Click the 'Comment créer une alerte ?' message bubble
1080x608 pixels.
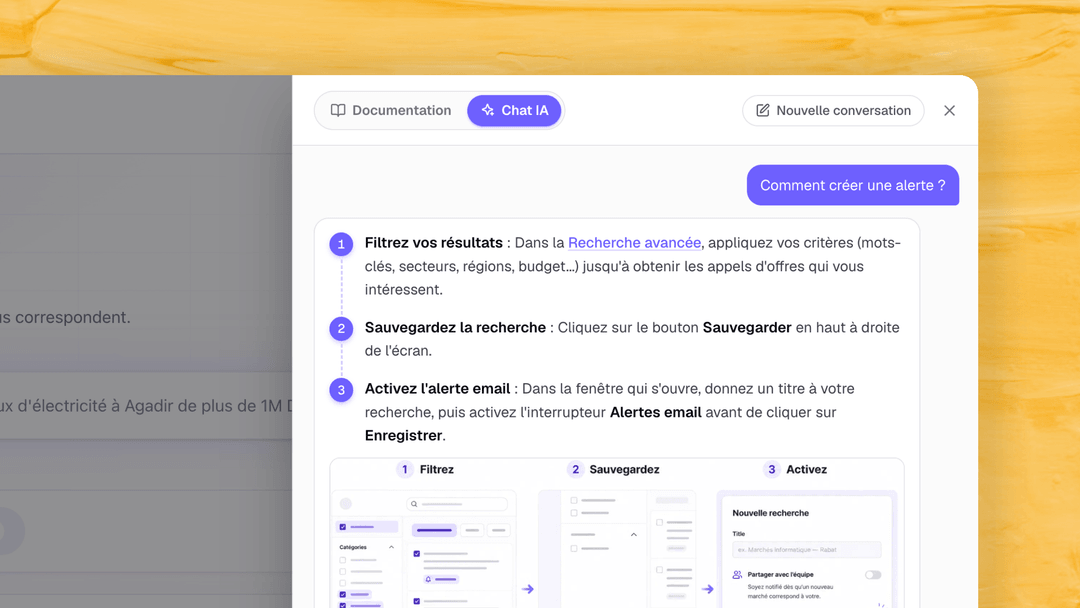coord(853,185)
